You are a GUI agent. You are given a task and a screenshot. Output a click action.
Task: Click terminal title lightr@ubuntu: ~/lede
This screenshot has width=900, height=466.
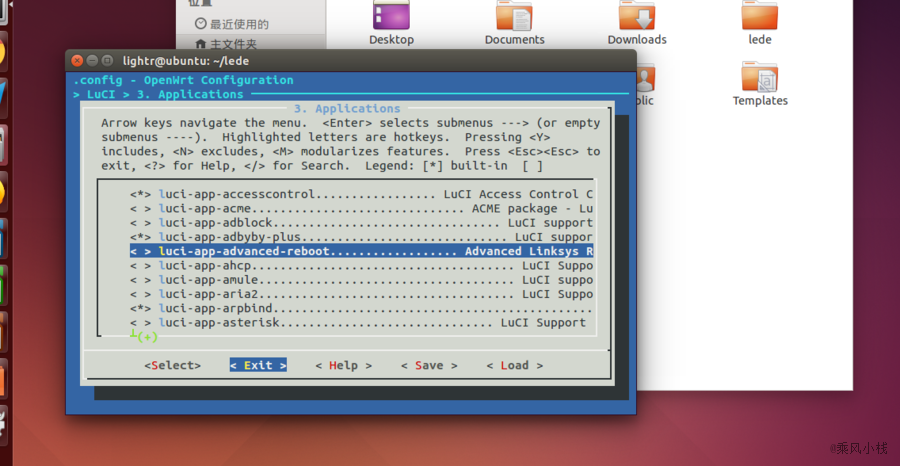186,60
